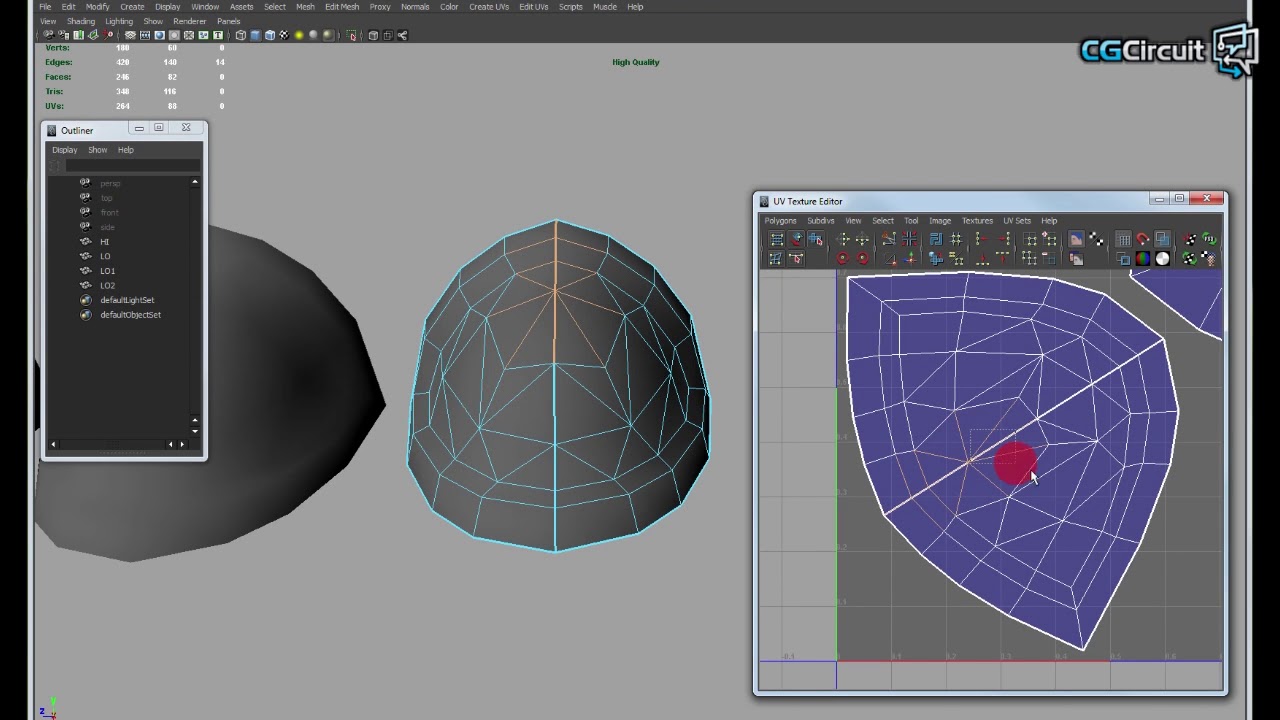Click the Flip UVs horizontally icon
Screen dimensions: 1280x720
pyautogui.click(x=843, y=239)
